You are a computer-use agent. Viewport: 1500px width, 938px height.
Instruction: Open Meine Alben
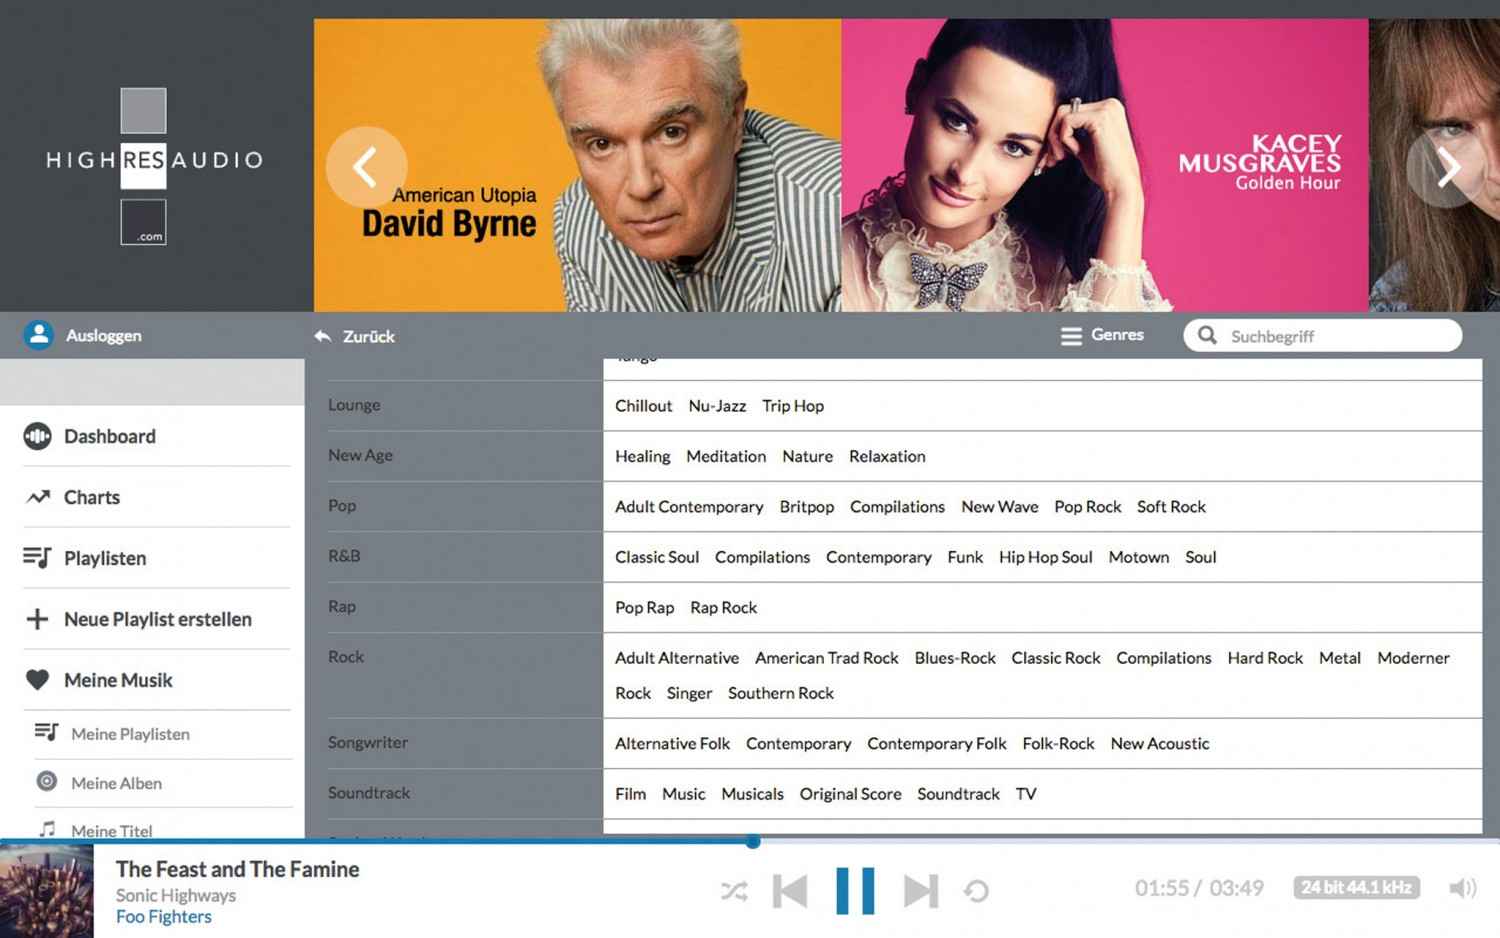(x=116, y=783)
